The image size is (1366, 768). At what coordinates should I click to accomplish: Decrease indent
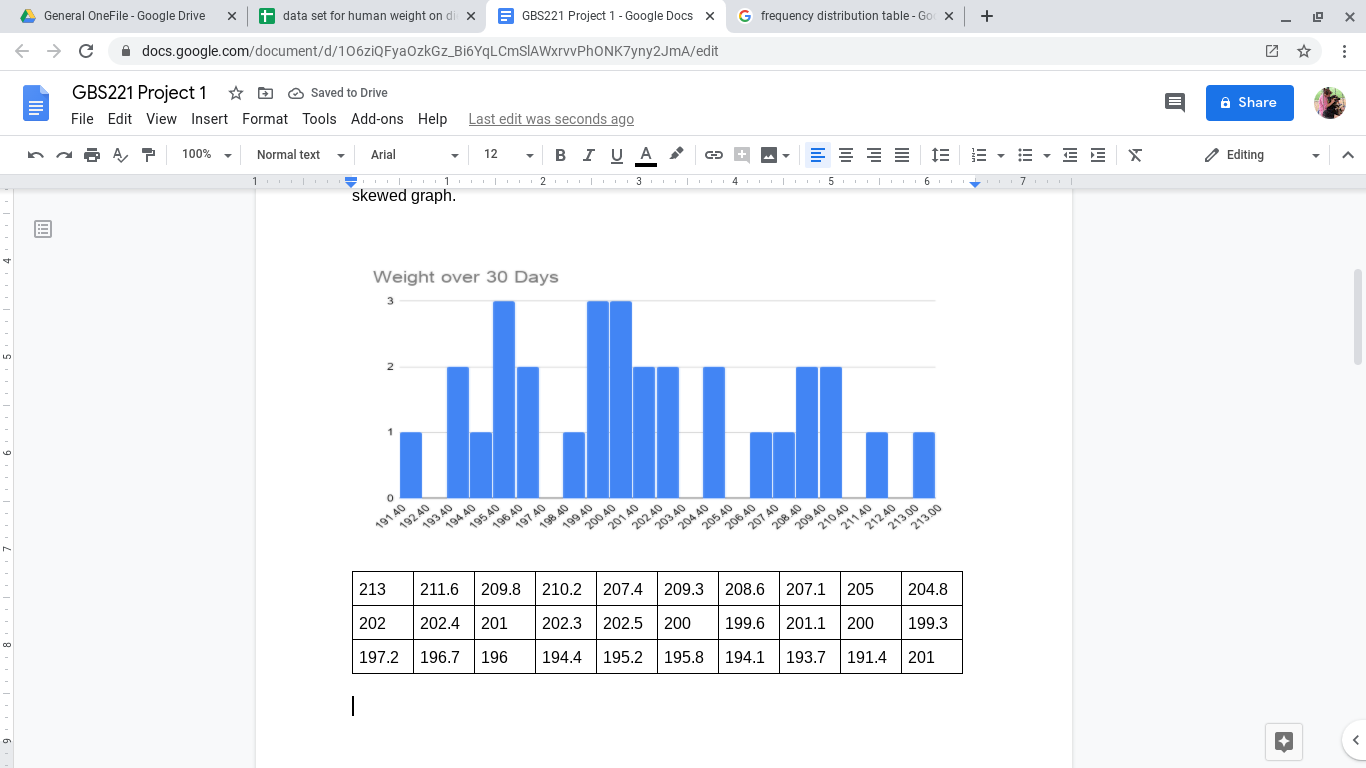click(x=1070, y=155)
